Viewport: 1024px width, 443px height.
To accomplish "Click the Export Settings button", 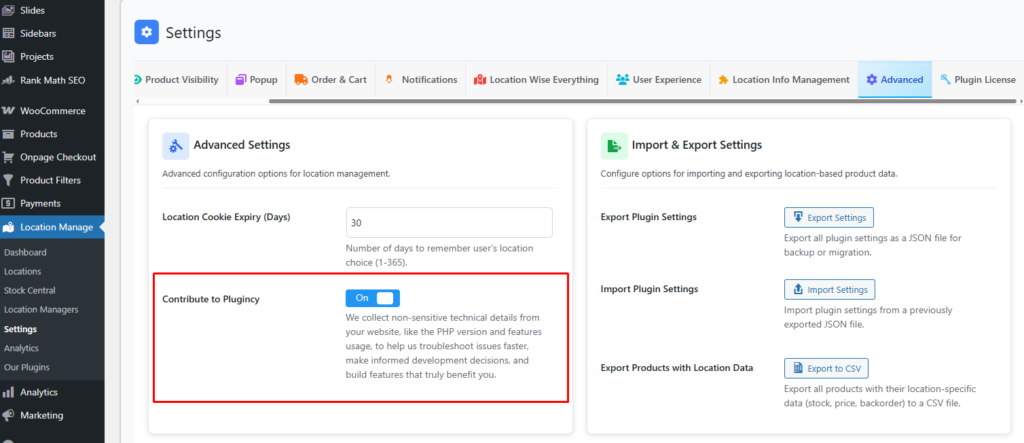I will 829,217.
